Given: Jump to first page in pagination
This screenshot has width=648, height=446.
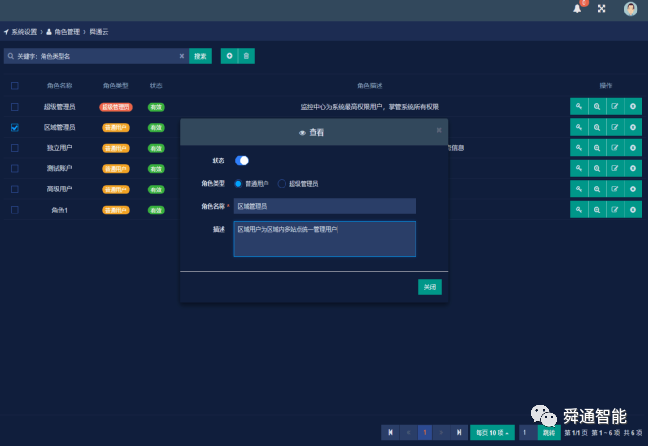Looking at the screenshot, I should [391, 433].
